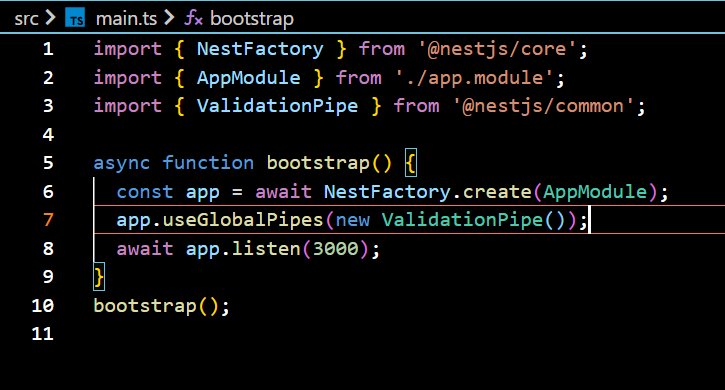Click the highlighted closing brace on line 9
This screenshot has height=390, width=725.
(x=99, y=277)
